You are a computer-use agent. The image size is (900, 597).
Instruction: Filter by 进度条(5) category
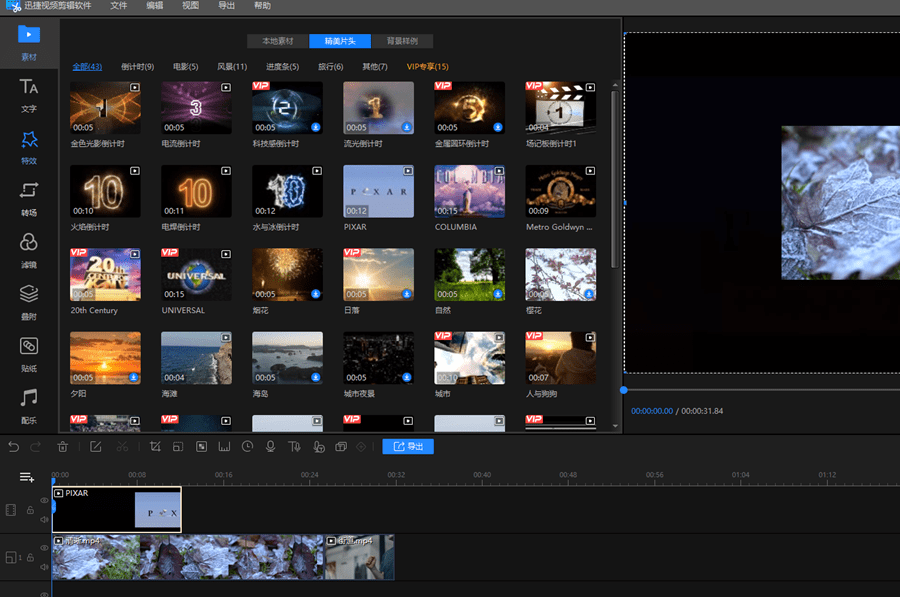pos(282,67)
